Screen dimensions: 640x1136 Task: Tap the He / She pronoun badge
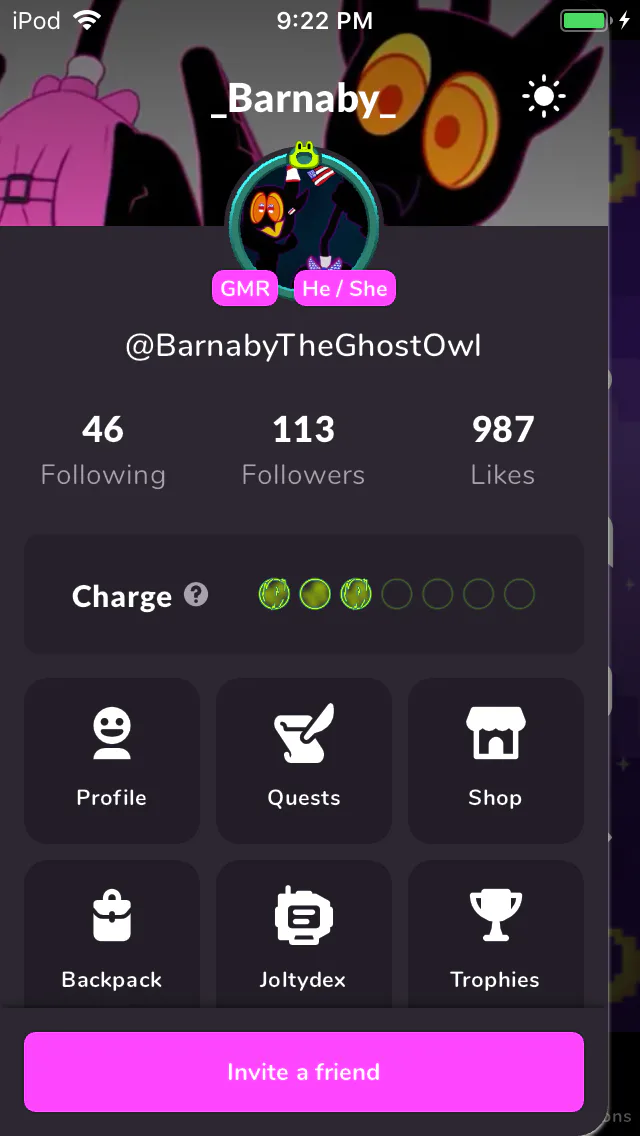coord(345,288)
